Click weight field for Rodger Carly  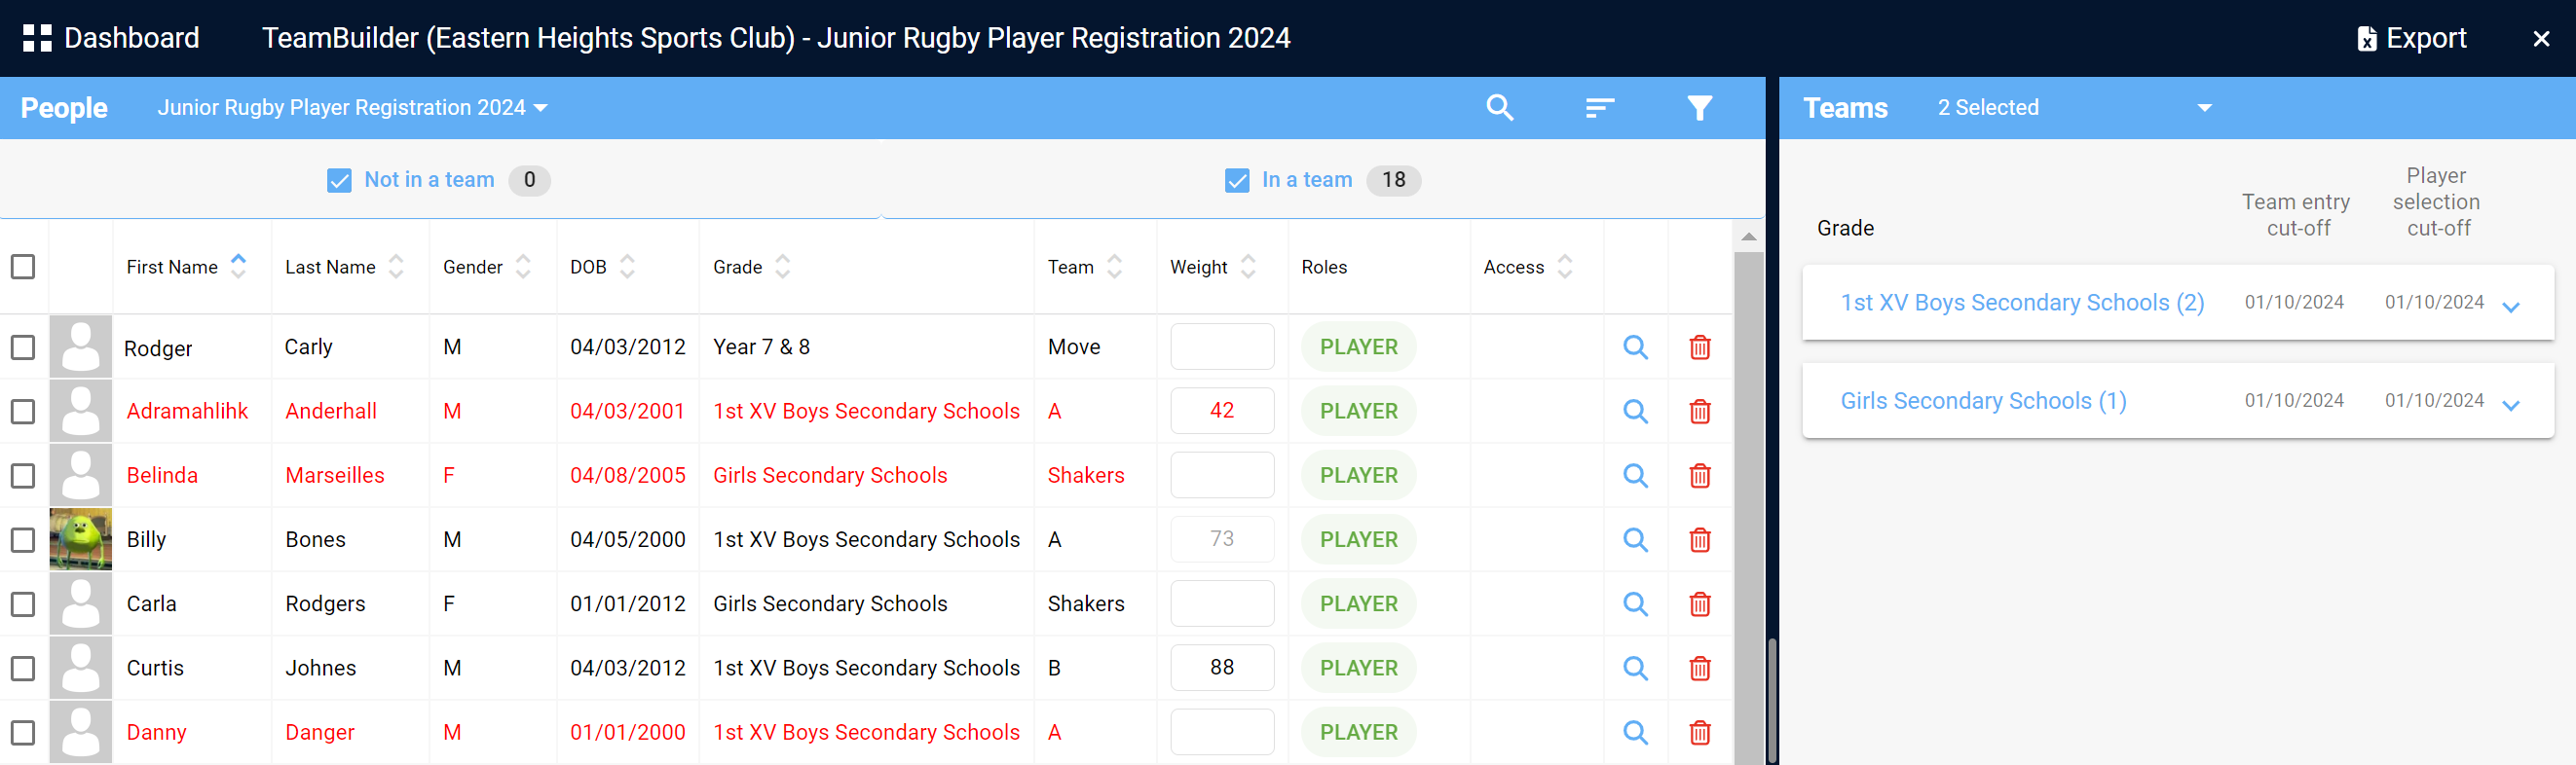1222,347
